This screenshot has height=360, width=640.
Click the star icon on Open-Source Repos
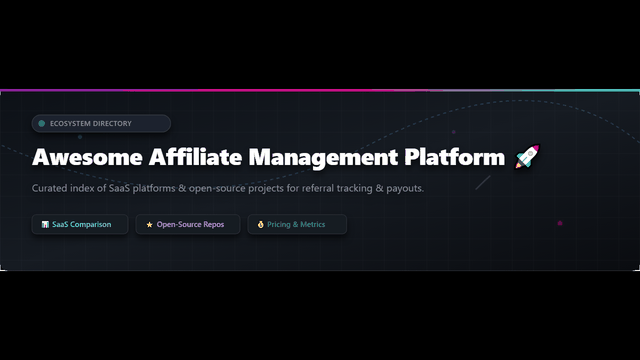tap(149, 224)
